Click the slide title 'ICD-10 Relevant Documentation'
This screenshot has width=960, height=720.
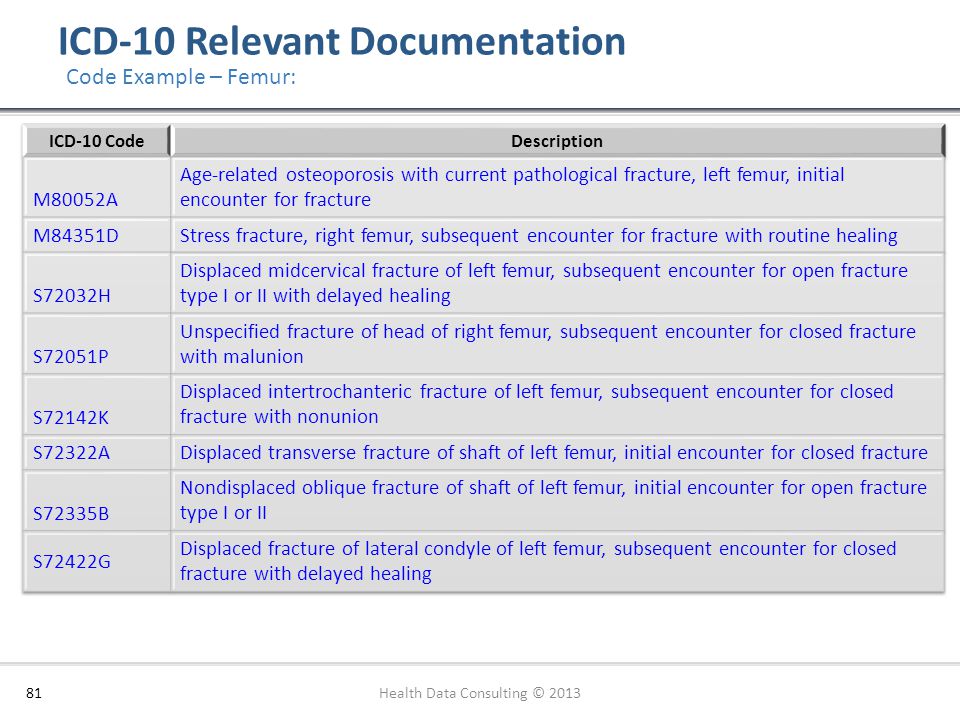pyautogui.click(x=342, y=42)
